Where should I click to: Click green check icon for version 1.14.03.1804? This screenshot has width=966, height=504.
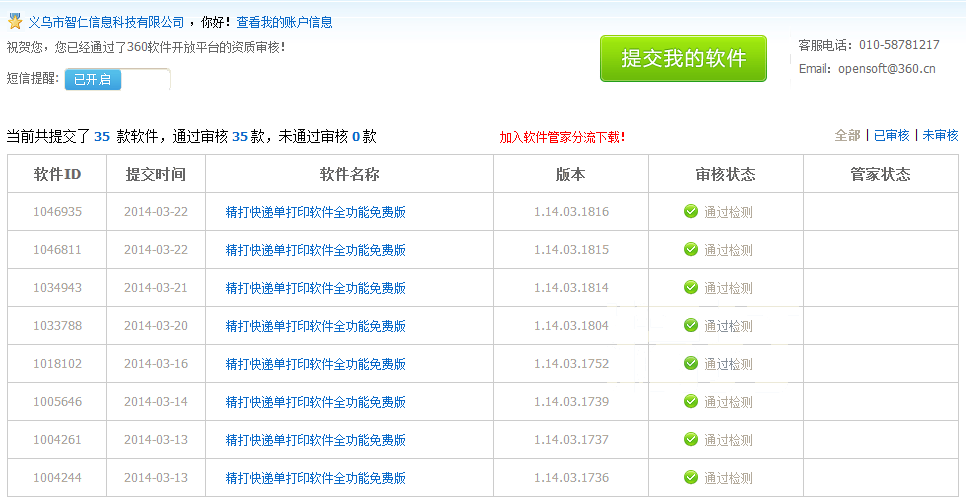690,325
